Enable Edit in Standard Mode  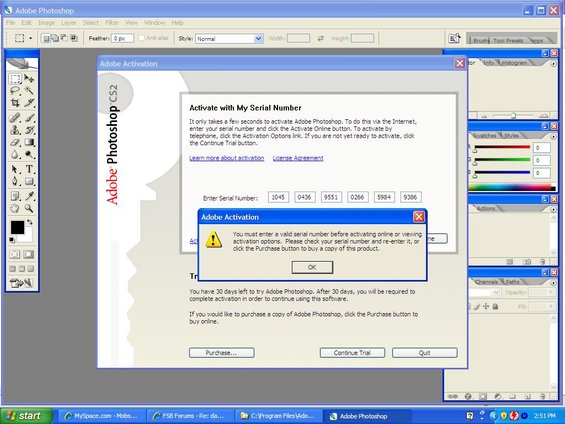[x=15, y=254]
